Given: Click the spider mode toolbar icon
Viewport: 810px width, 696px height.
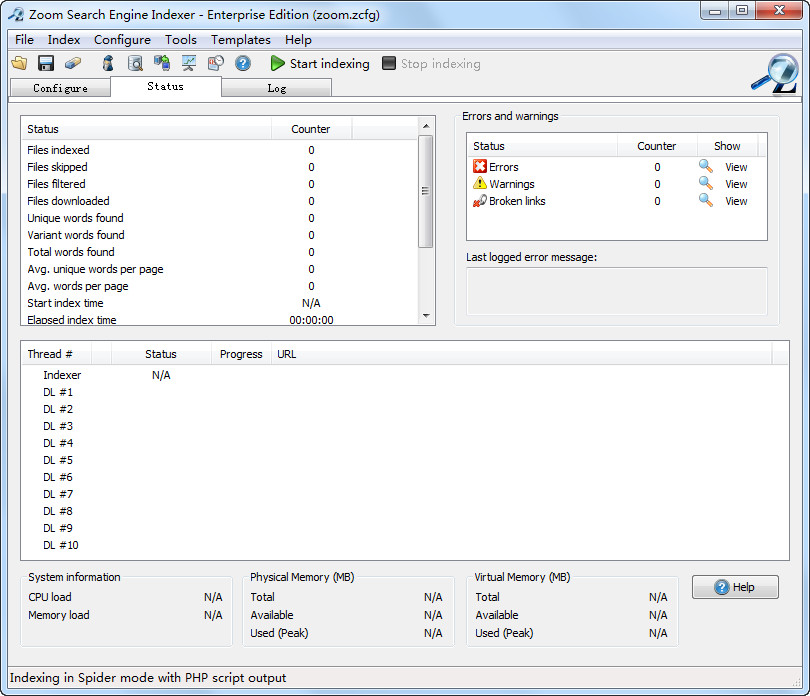Looking at the screenshot, I should pos(108,62).
